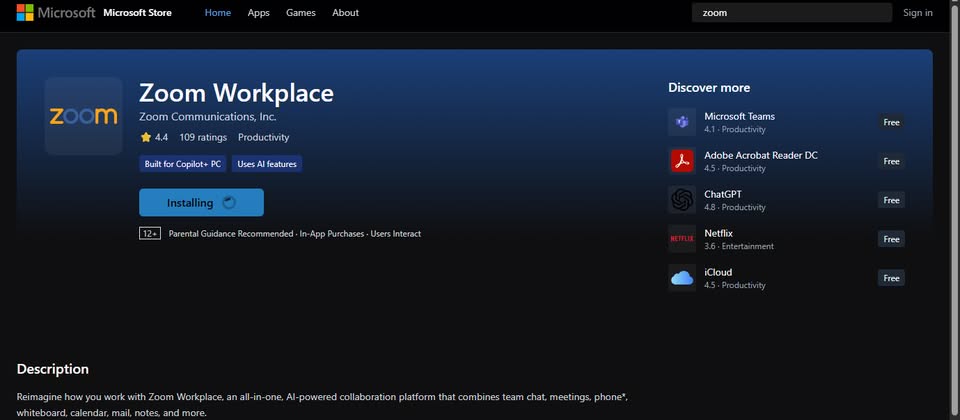Click the Zoom Workplace app logo
Viewport: 960px width, 420px height.
(83, 116)
